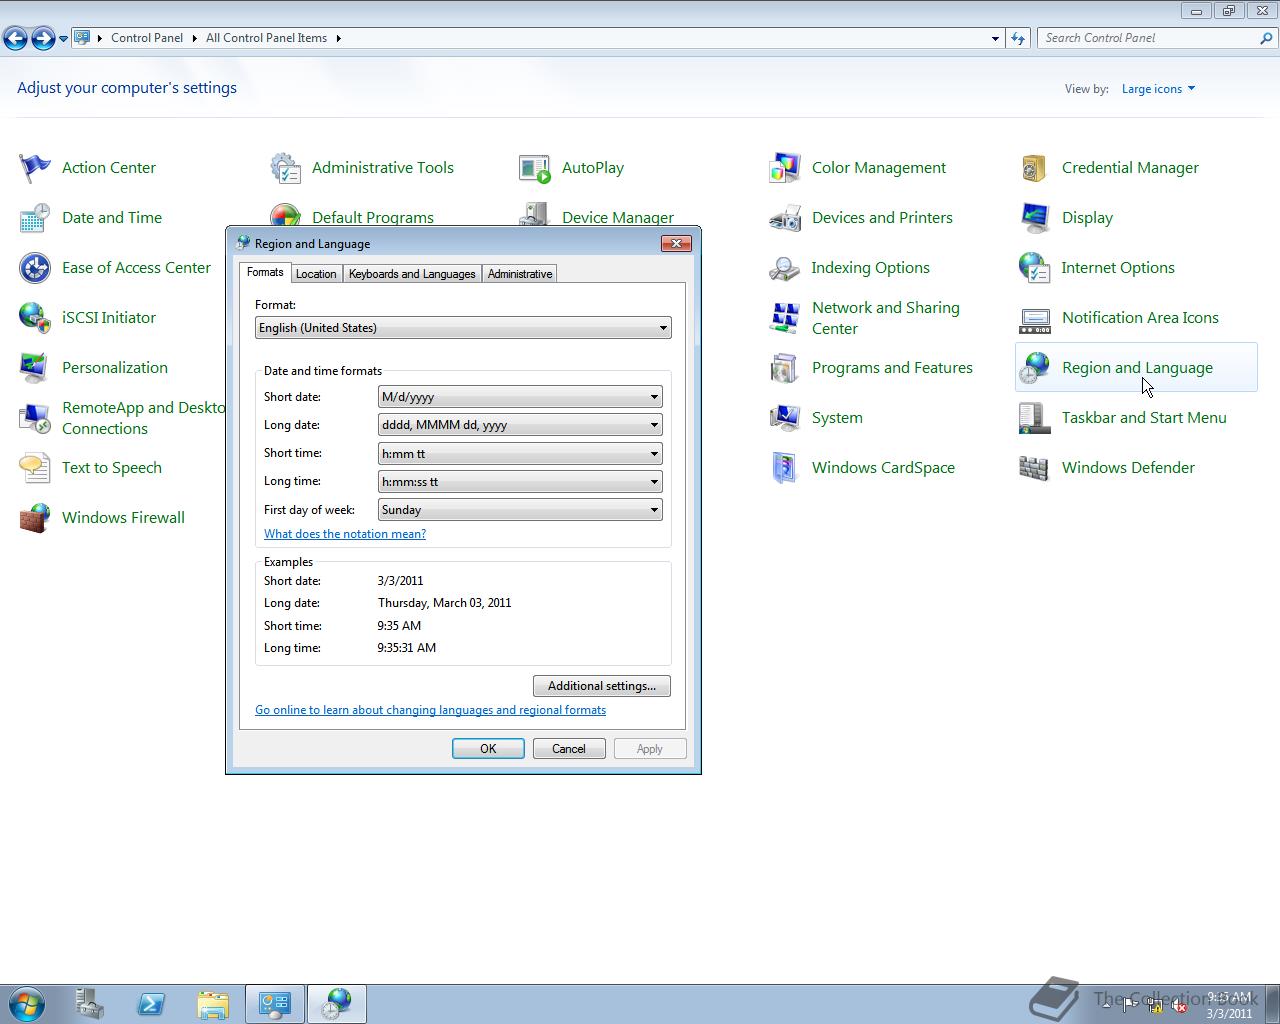1280x1024 pixels.
Task: Expand the address bar history dropdown arrow
Action: (995, 38)
